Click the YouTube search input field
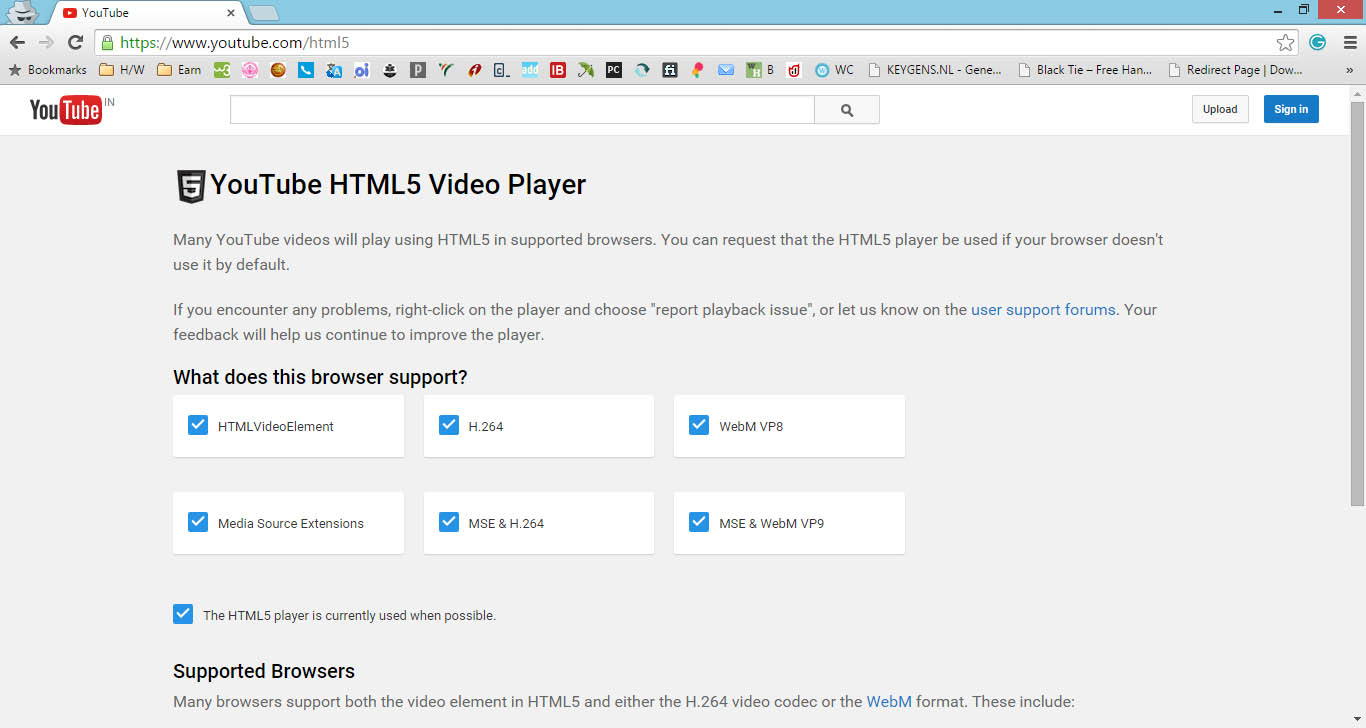This screenshot has width=1366, height=728. (522, 110)
